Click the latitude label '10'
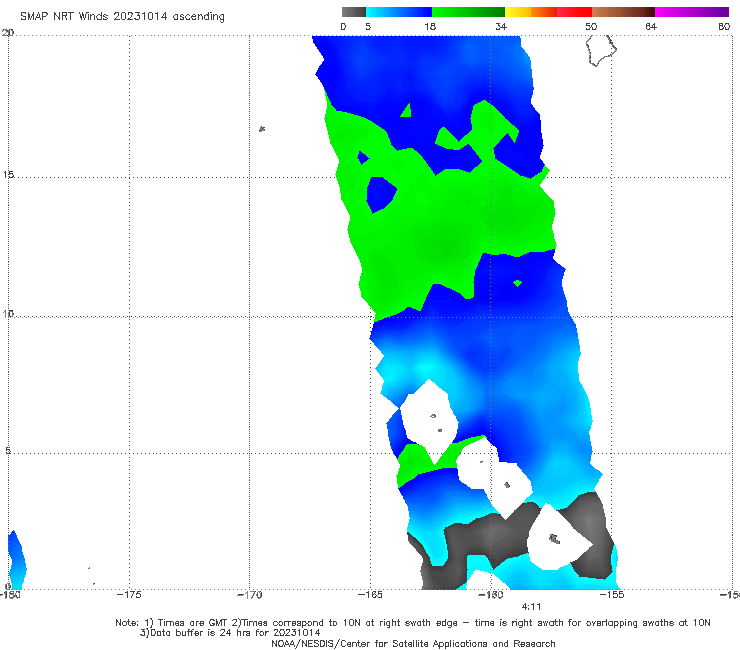740x650 pixels. click(x=8, y=313)
